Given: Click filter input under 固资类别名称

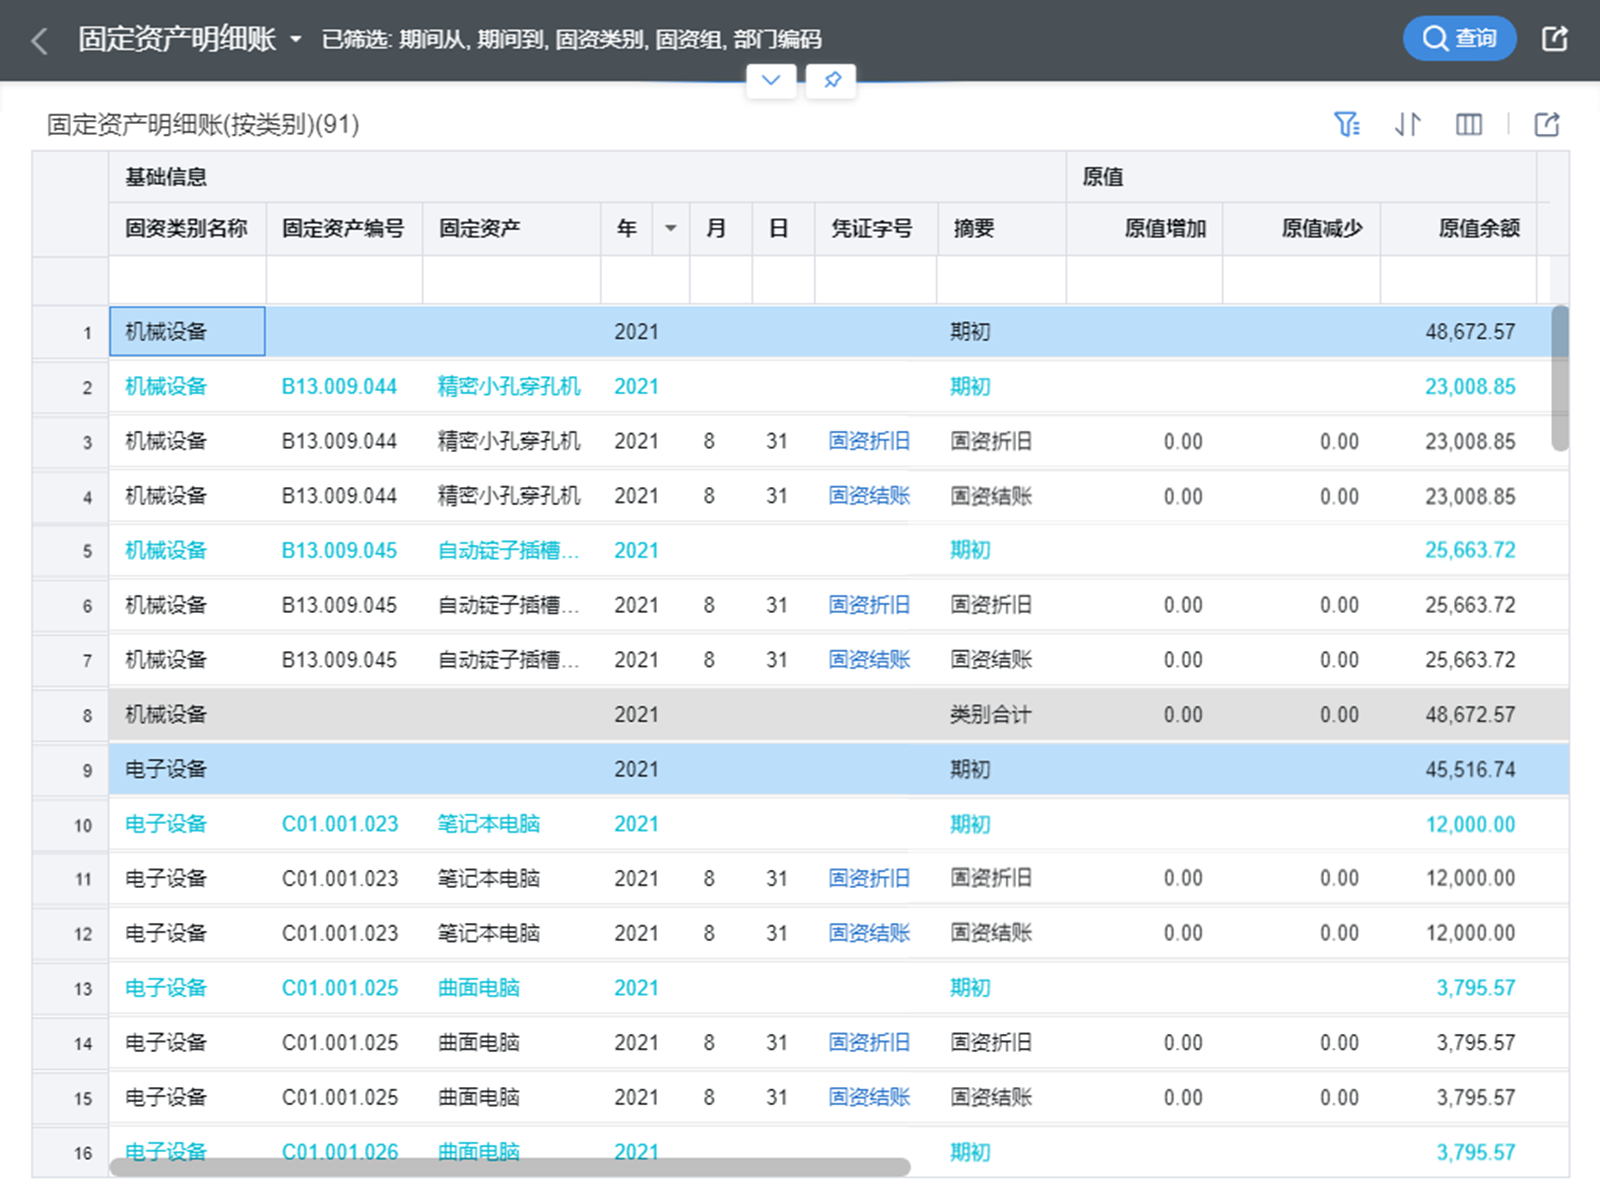Looking at the screenshot, I should (x=187, y=280).
